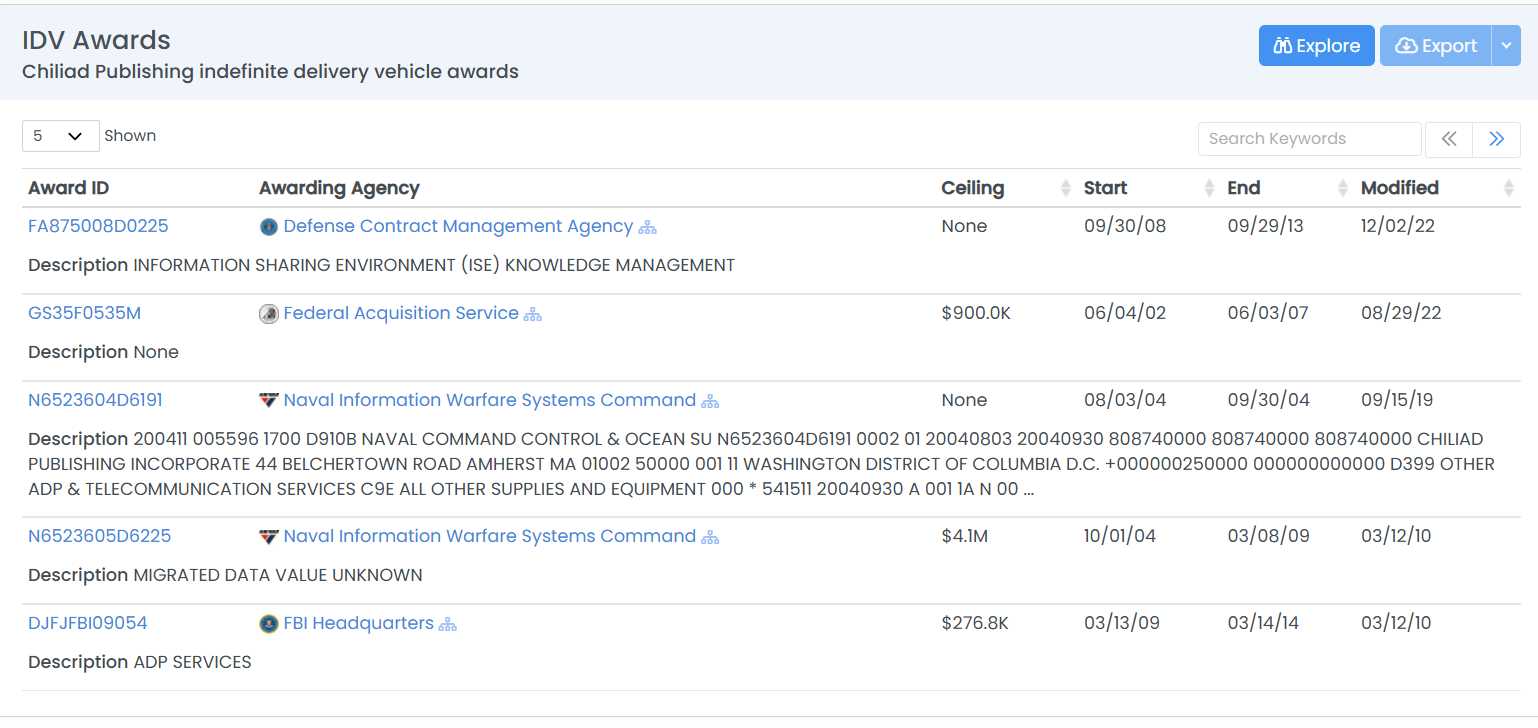The width and height of the screenshot is (1538, 728).
Task: Click the Award ID column header
Action: click(x=69, y=188)
